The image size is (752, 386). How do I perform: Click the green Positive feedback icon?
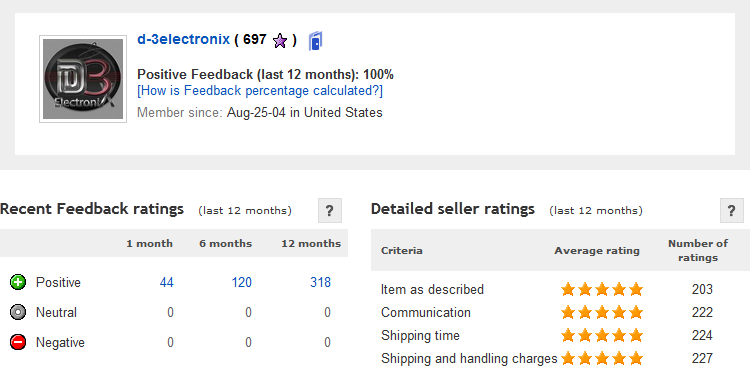(x=18, y=282)
